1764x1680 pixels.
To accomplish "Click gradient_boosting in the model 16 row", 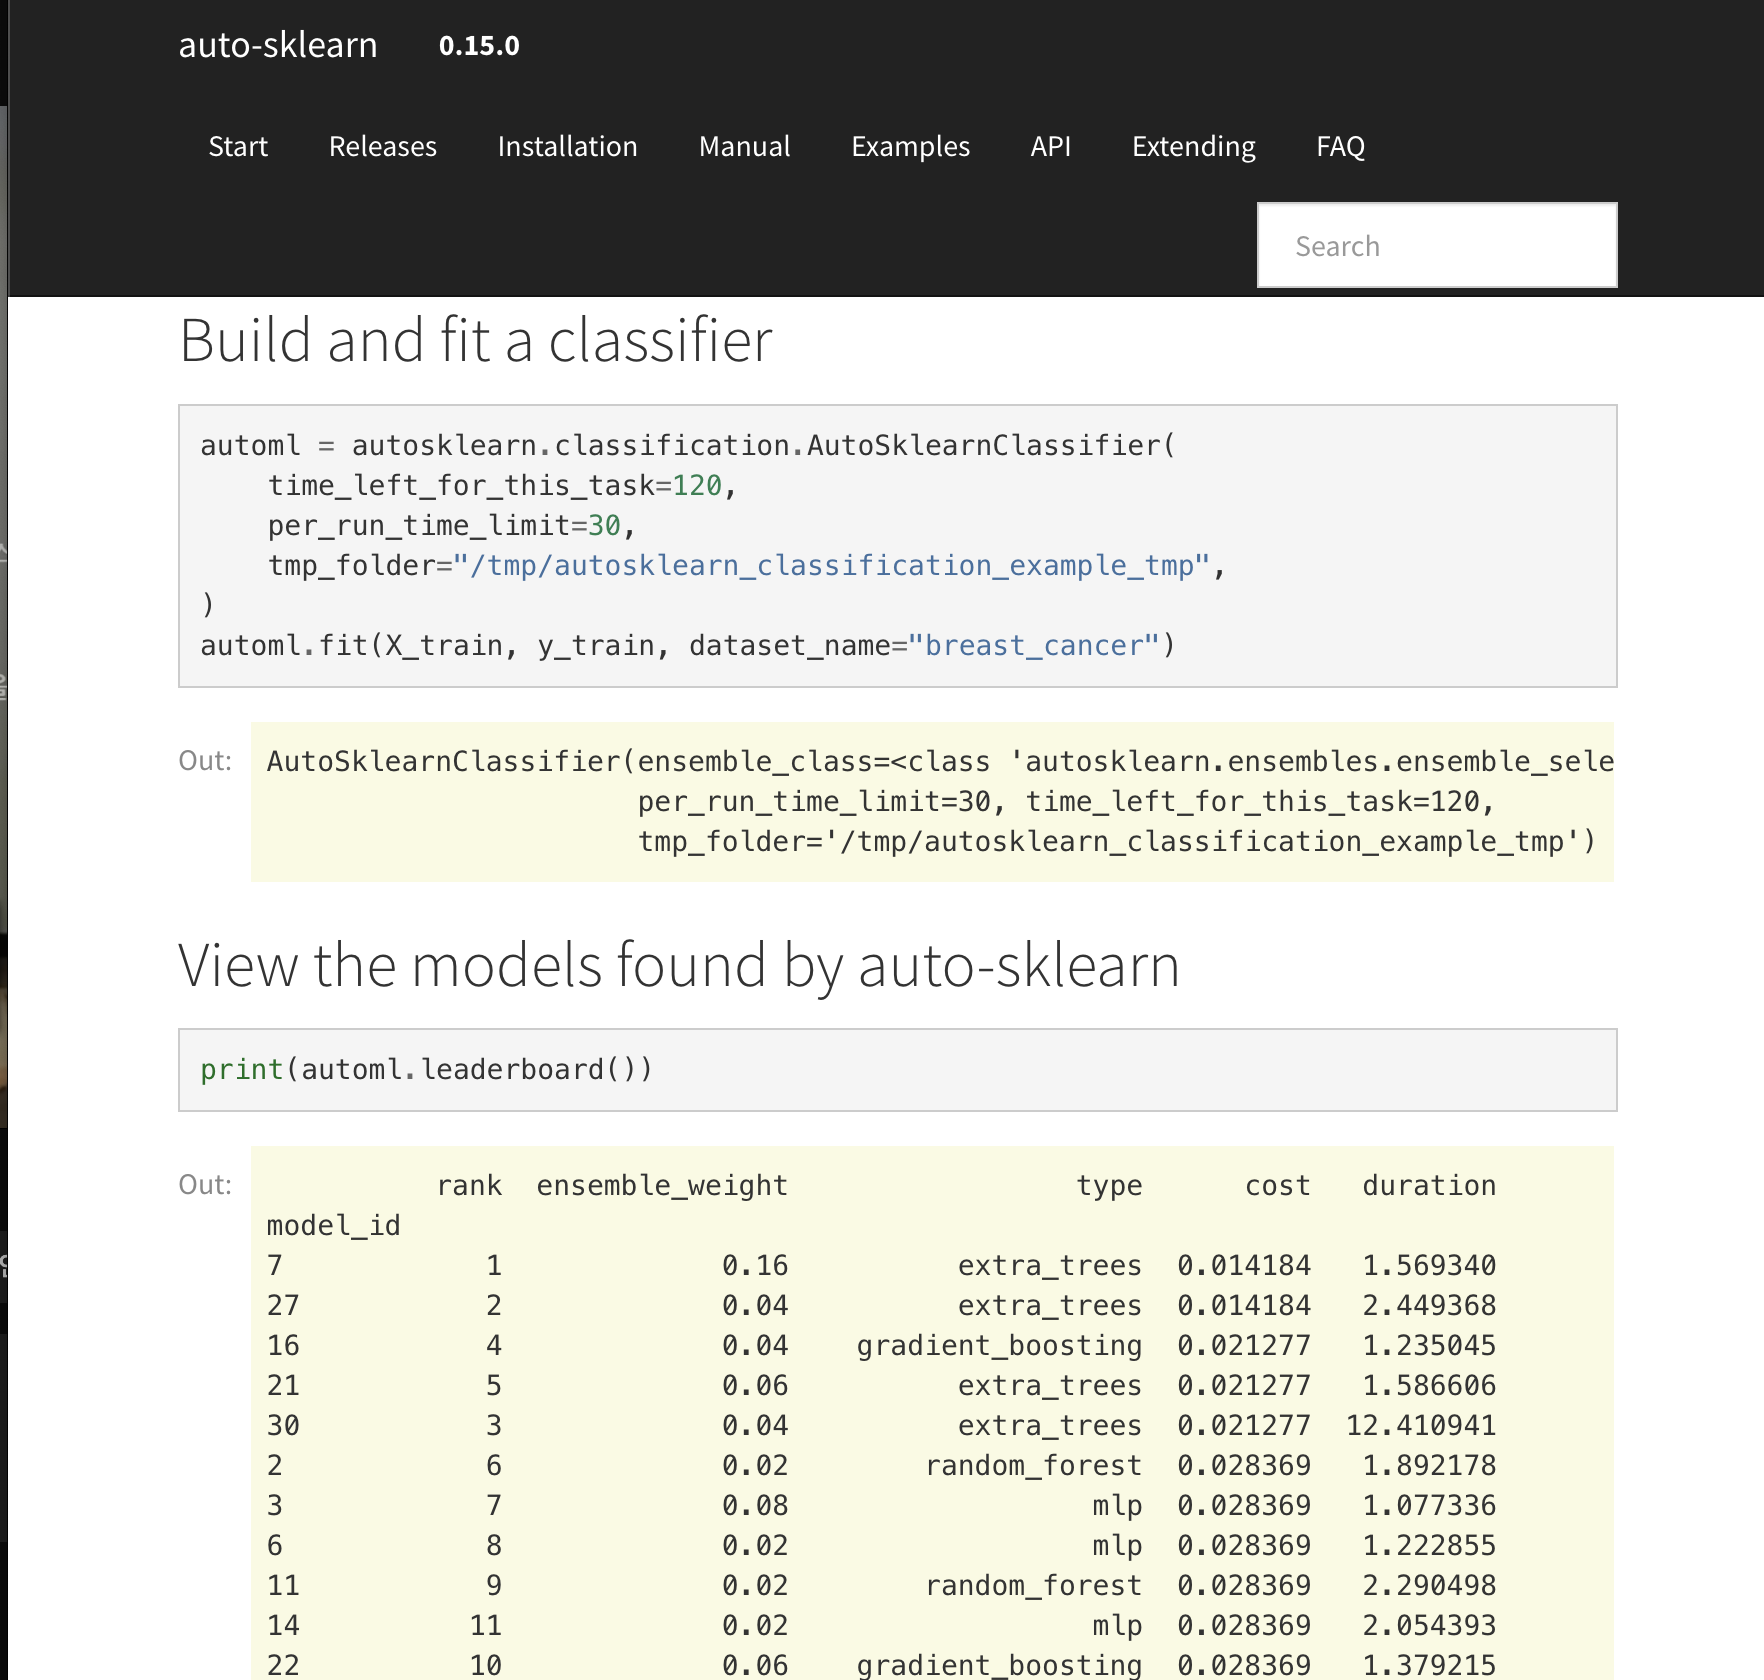I will click(x=999, y=1346).
